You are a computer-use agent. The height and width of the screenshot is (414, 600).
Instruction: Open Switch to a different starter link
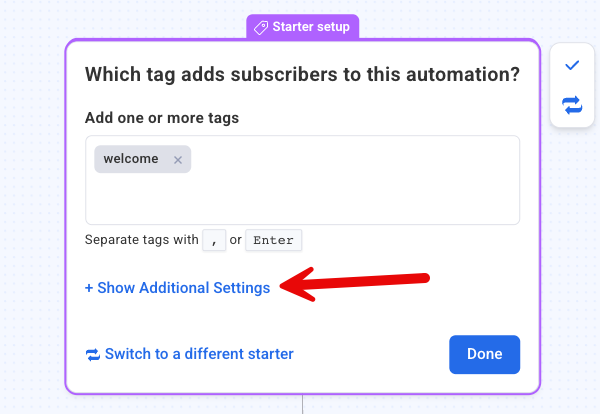(x=199, y=354)
